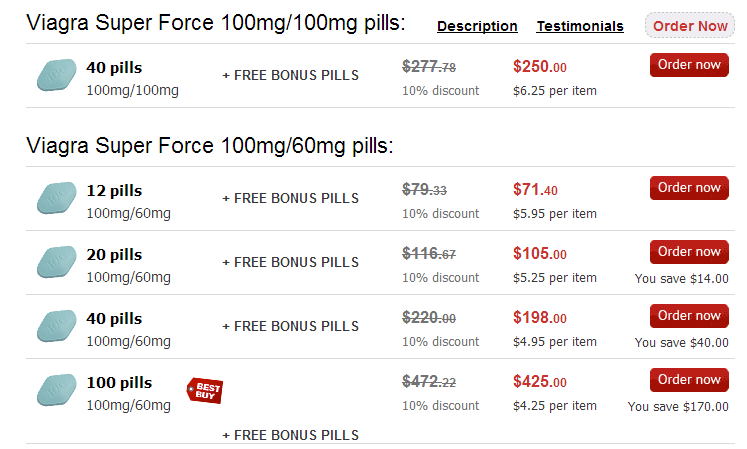The width and height of the screenshot is (747, 449).
Task: Open the Description link
Action: click(x=477, y=26)
